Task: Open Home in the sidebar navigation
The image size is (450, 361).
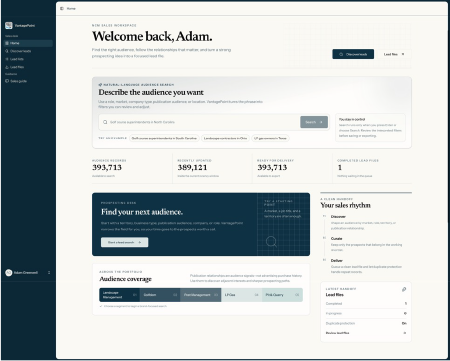Action: 28,43
